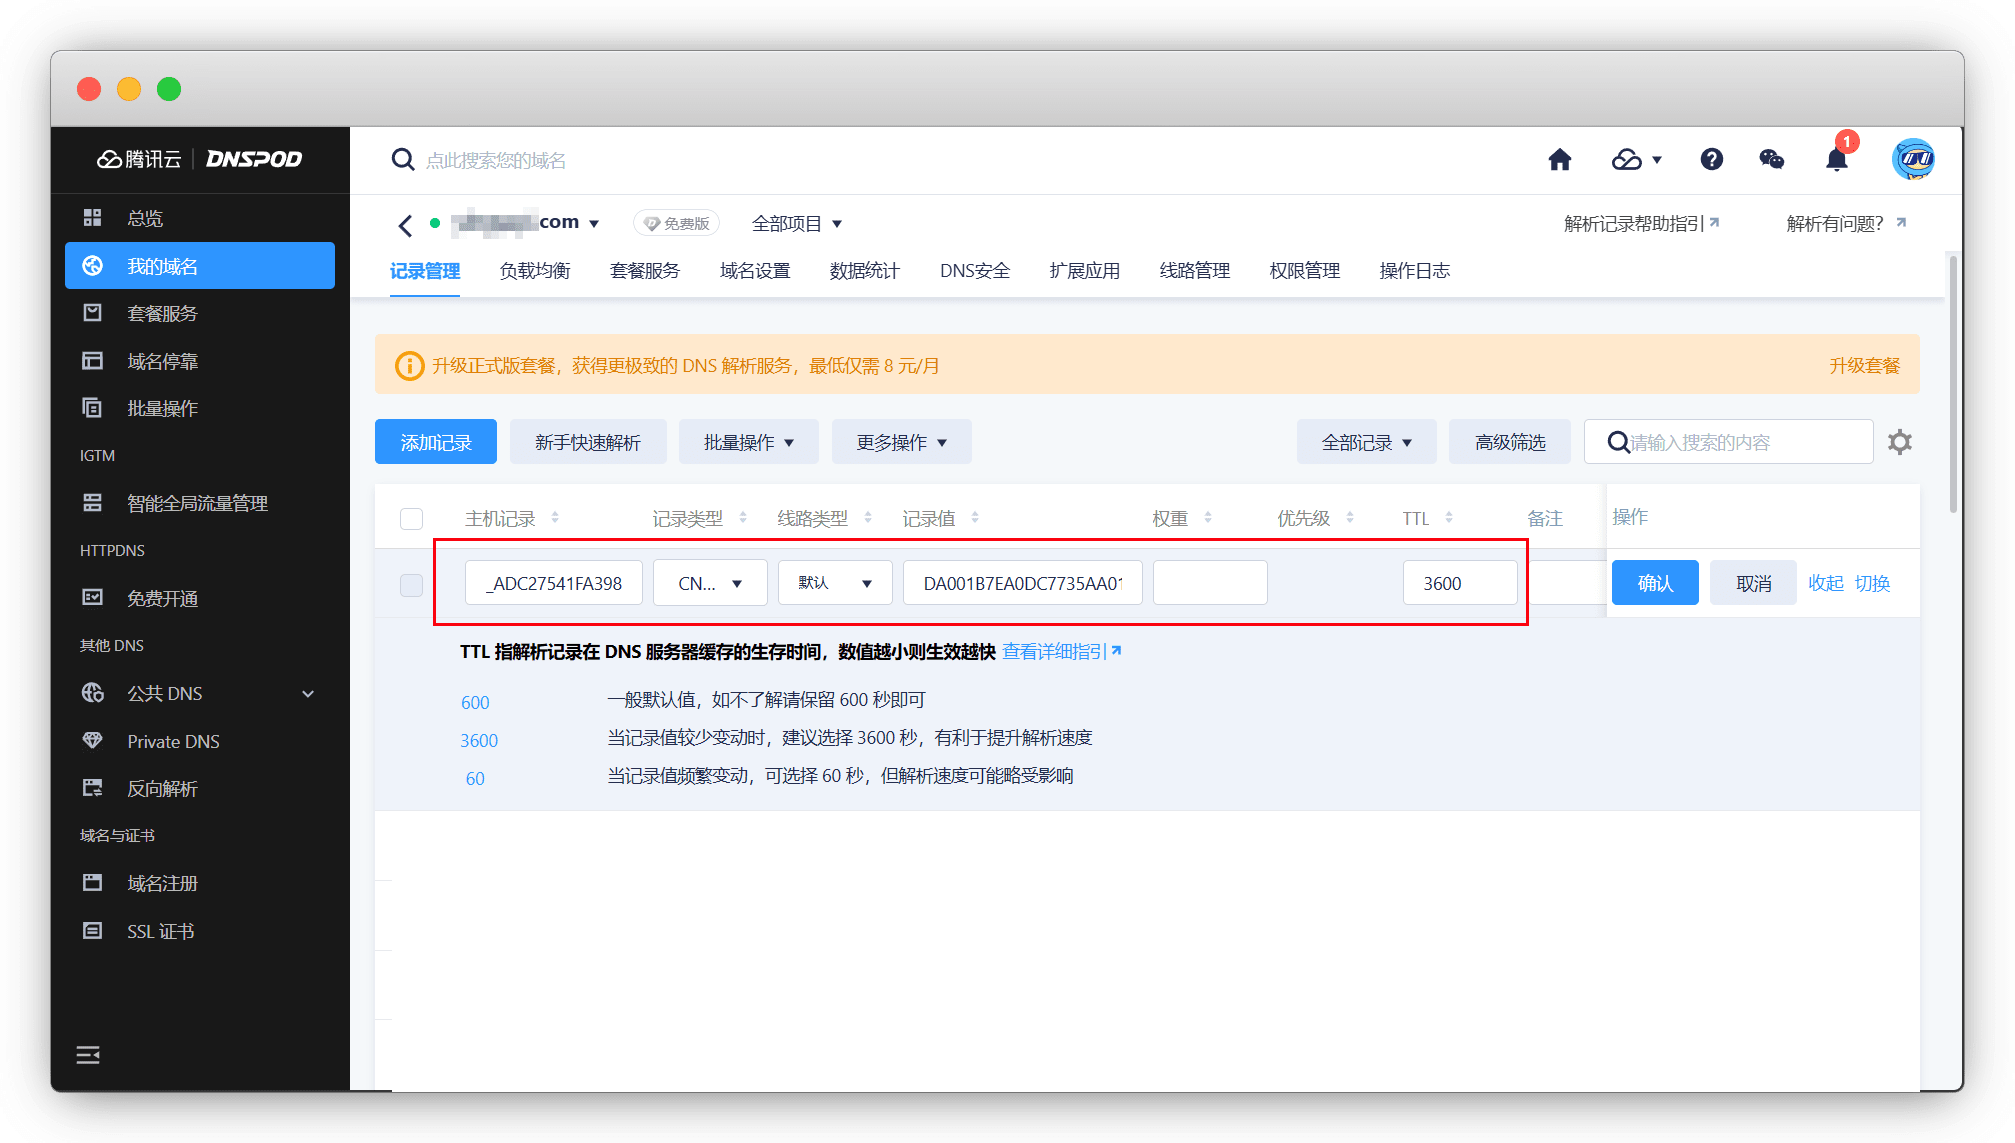The height and width of the screenshot is (1143, 2015).
Task: Expand the 全部记录 filter dropdown
Action: click(x=1365, y=442)
